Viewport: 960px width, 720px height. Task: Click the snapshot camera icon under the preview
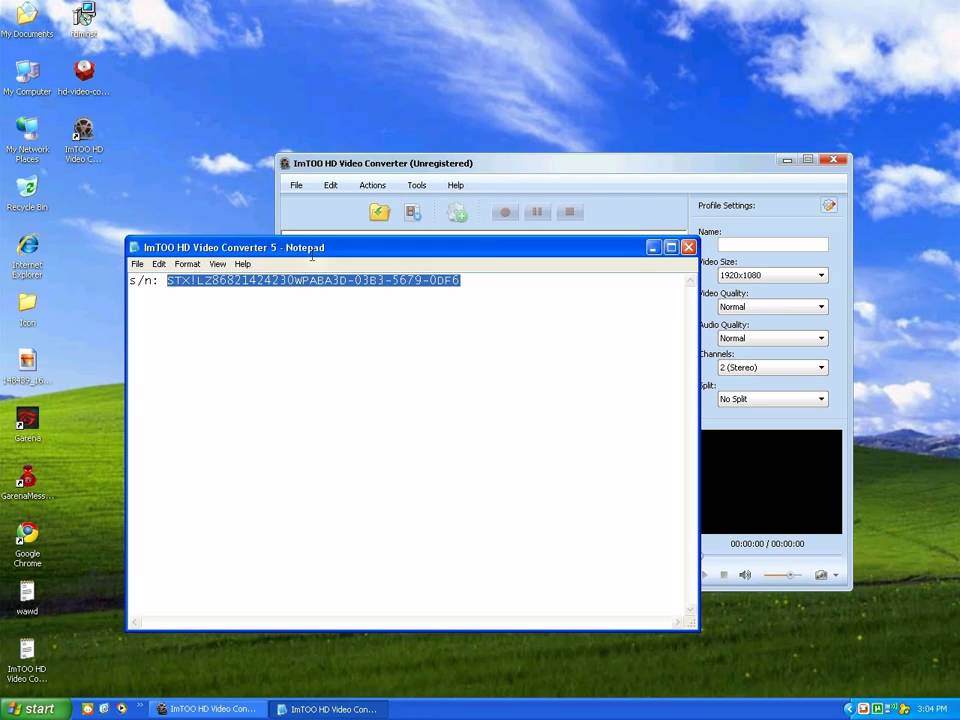click(821, 575)
